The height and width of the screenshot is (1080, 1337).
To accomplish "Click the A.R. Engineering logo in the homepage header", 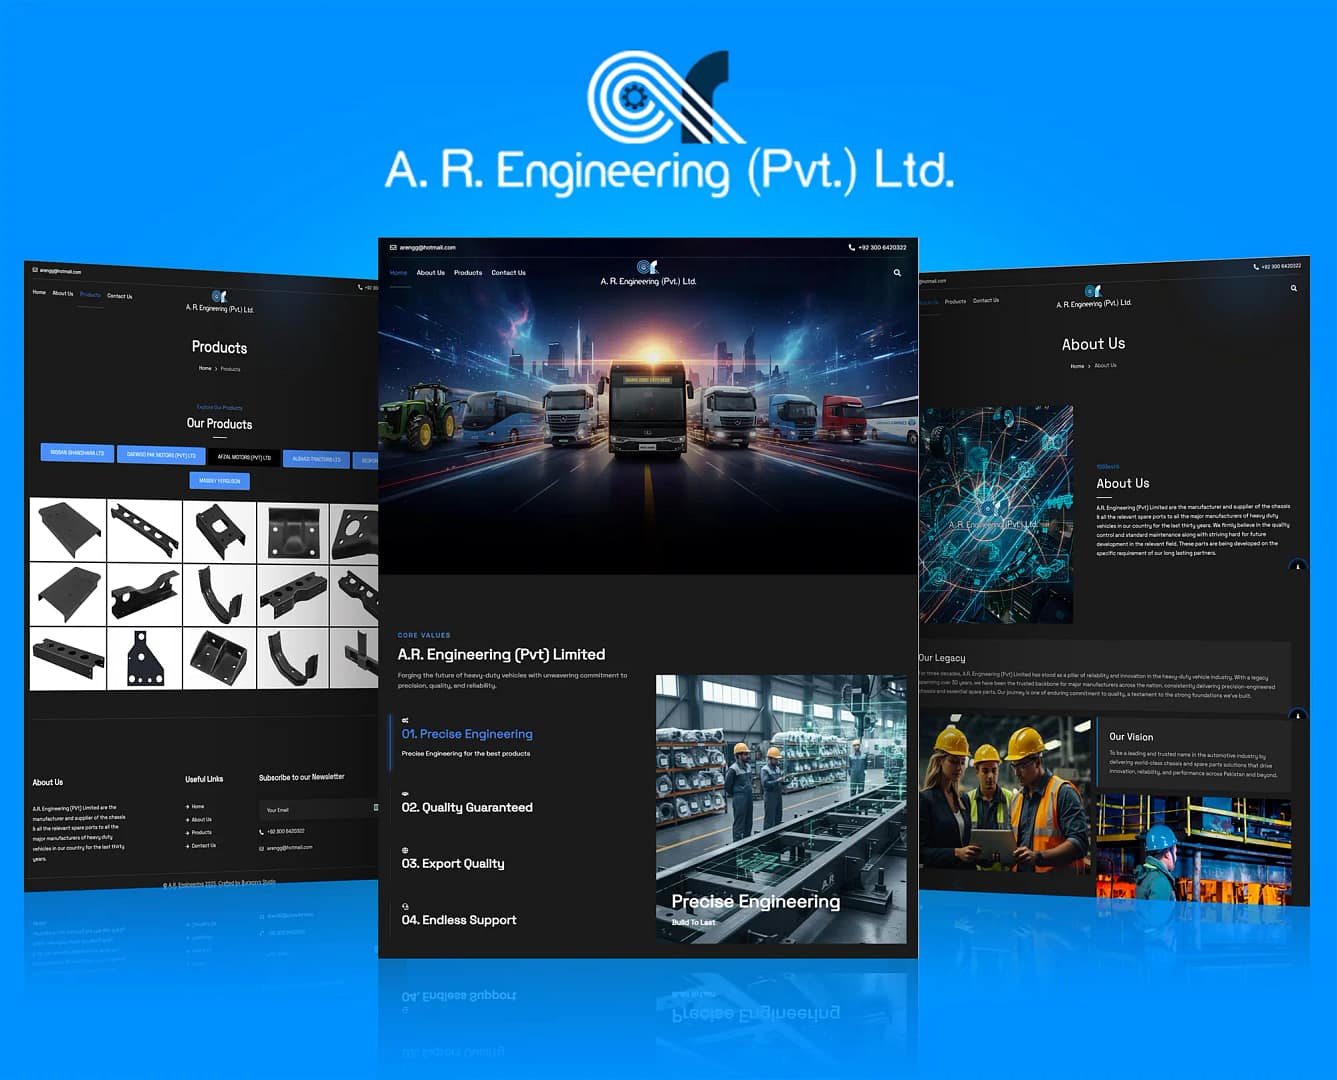I will tap(647, 273).
